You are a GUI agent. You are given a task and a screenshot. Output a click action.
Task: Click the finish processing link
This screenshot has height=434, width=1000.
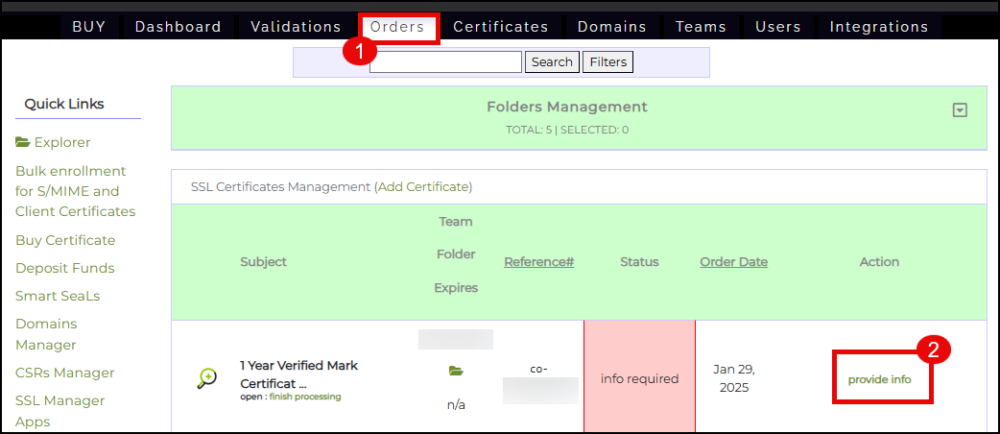coord(304,397)
